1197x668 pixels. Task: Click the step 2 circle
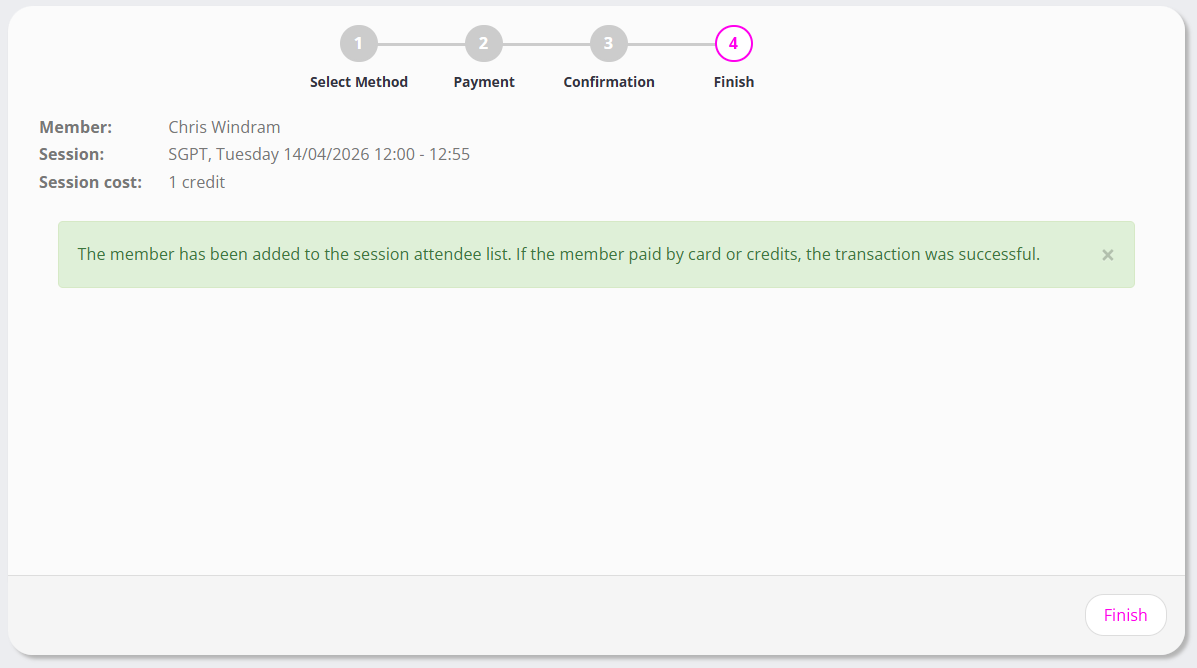coord(484,44)
